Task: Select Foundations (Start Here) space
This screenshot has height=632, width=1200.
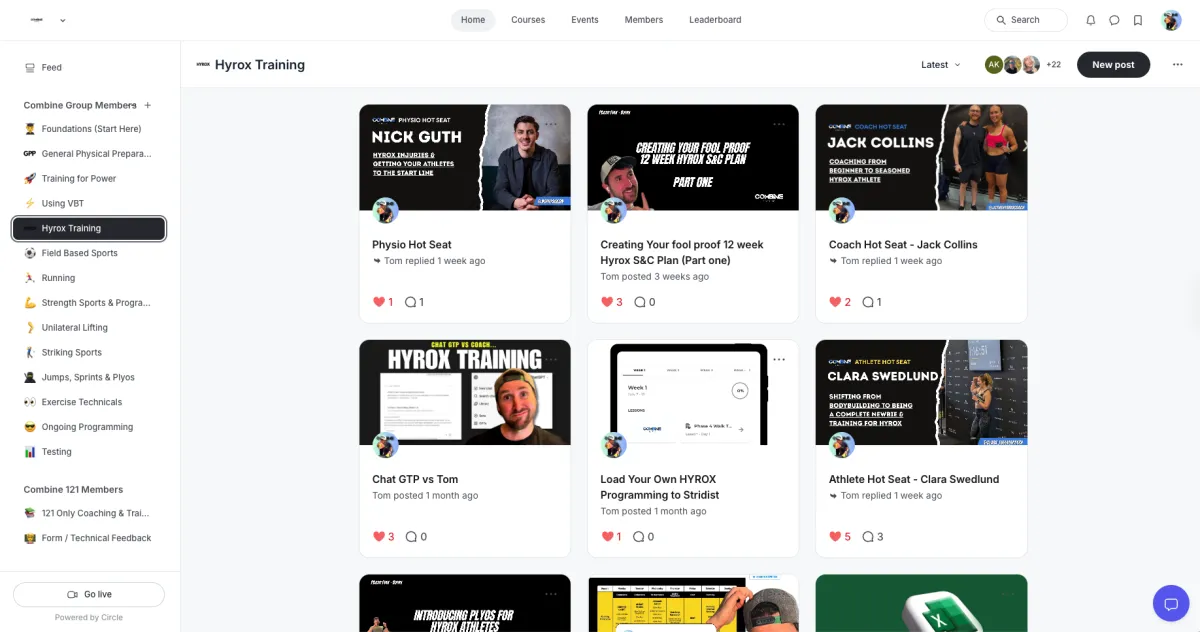Action: 90,129
